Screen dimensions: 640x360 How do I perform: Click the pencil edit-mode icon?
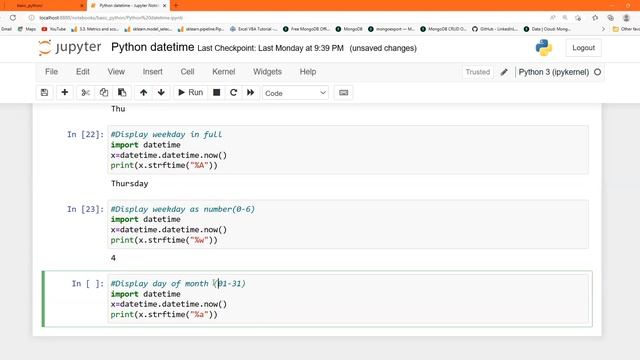[504, 72]
